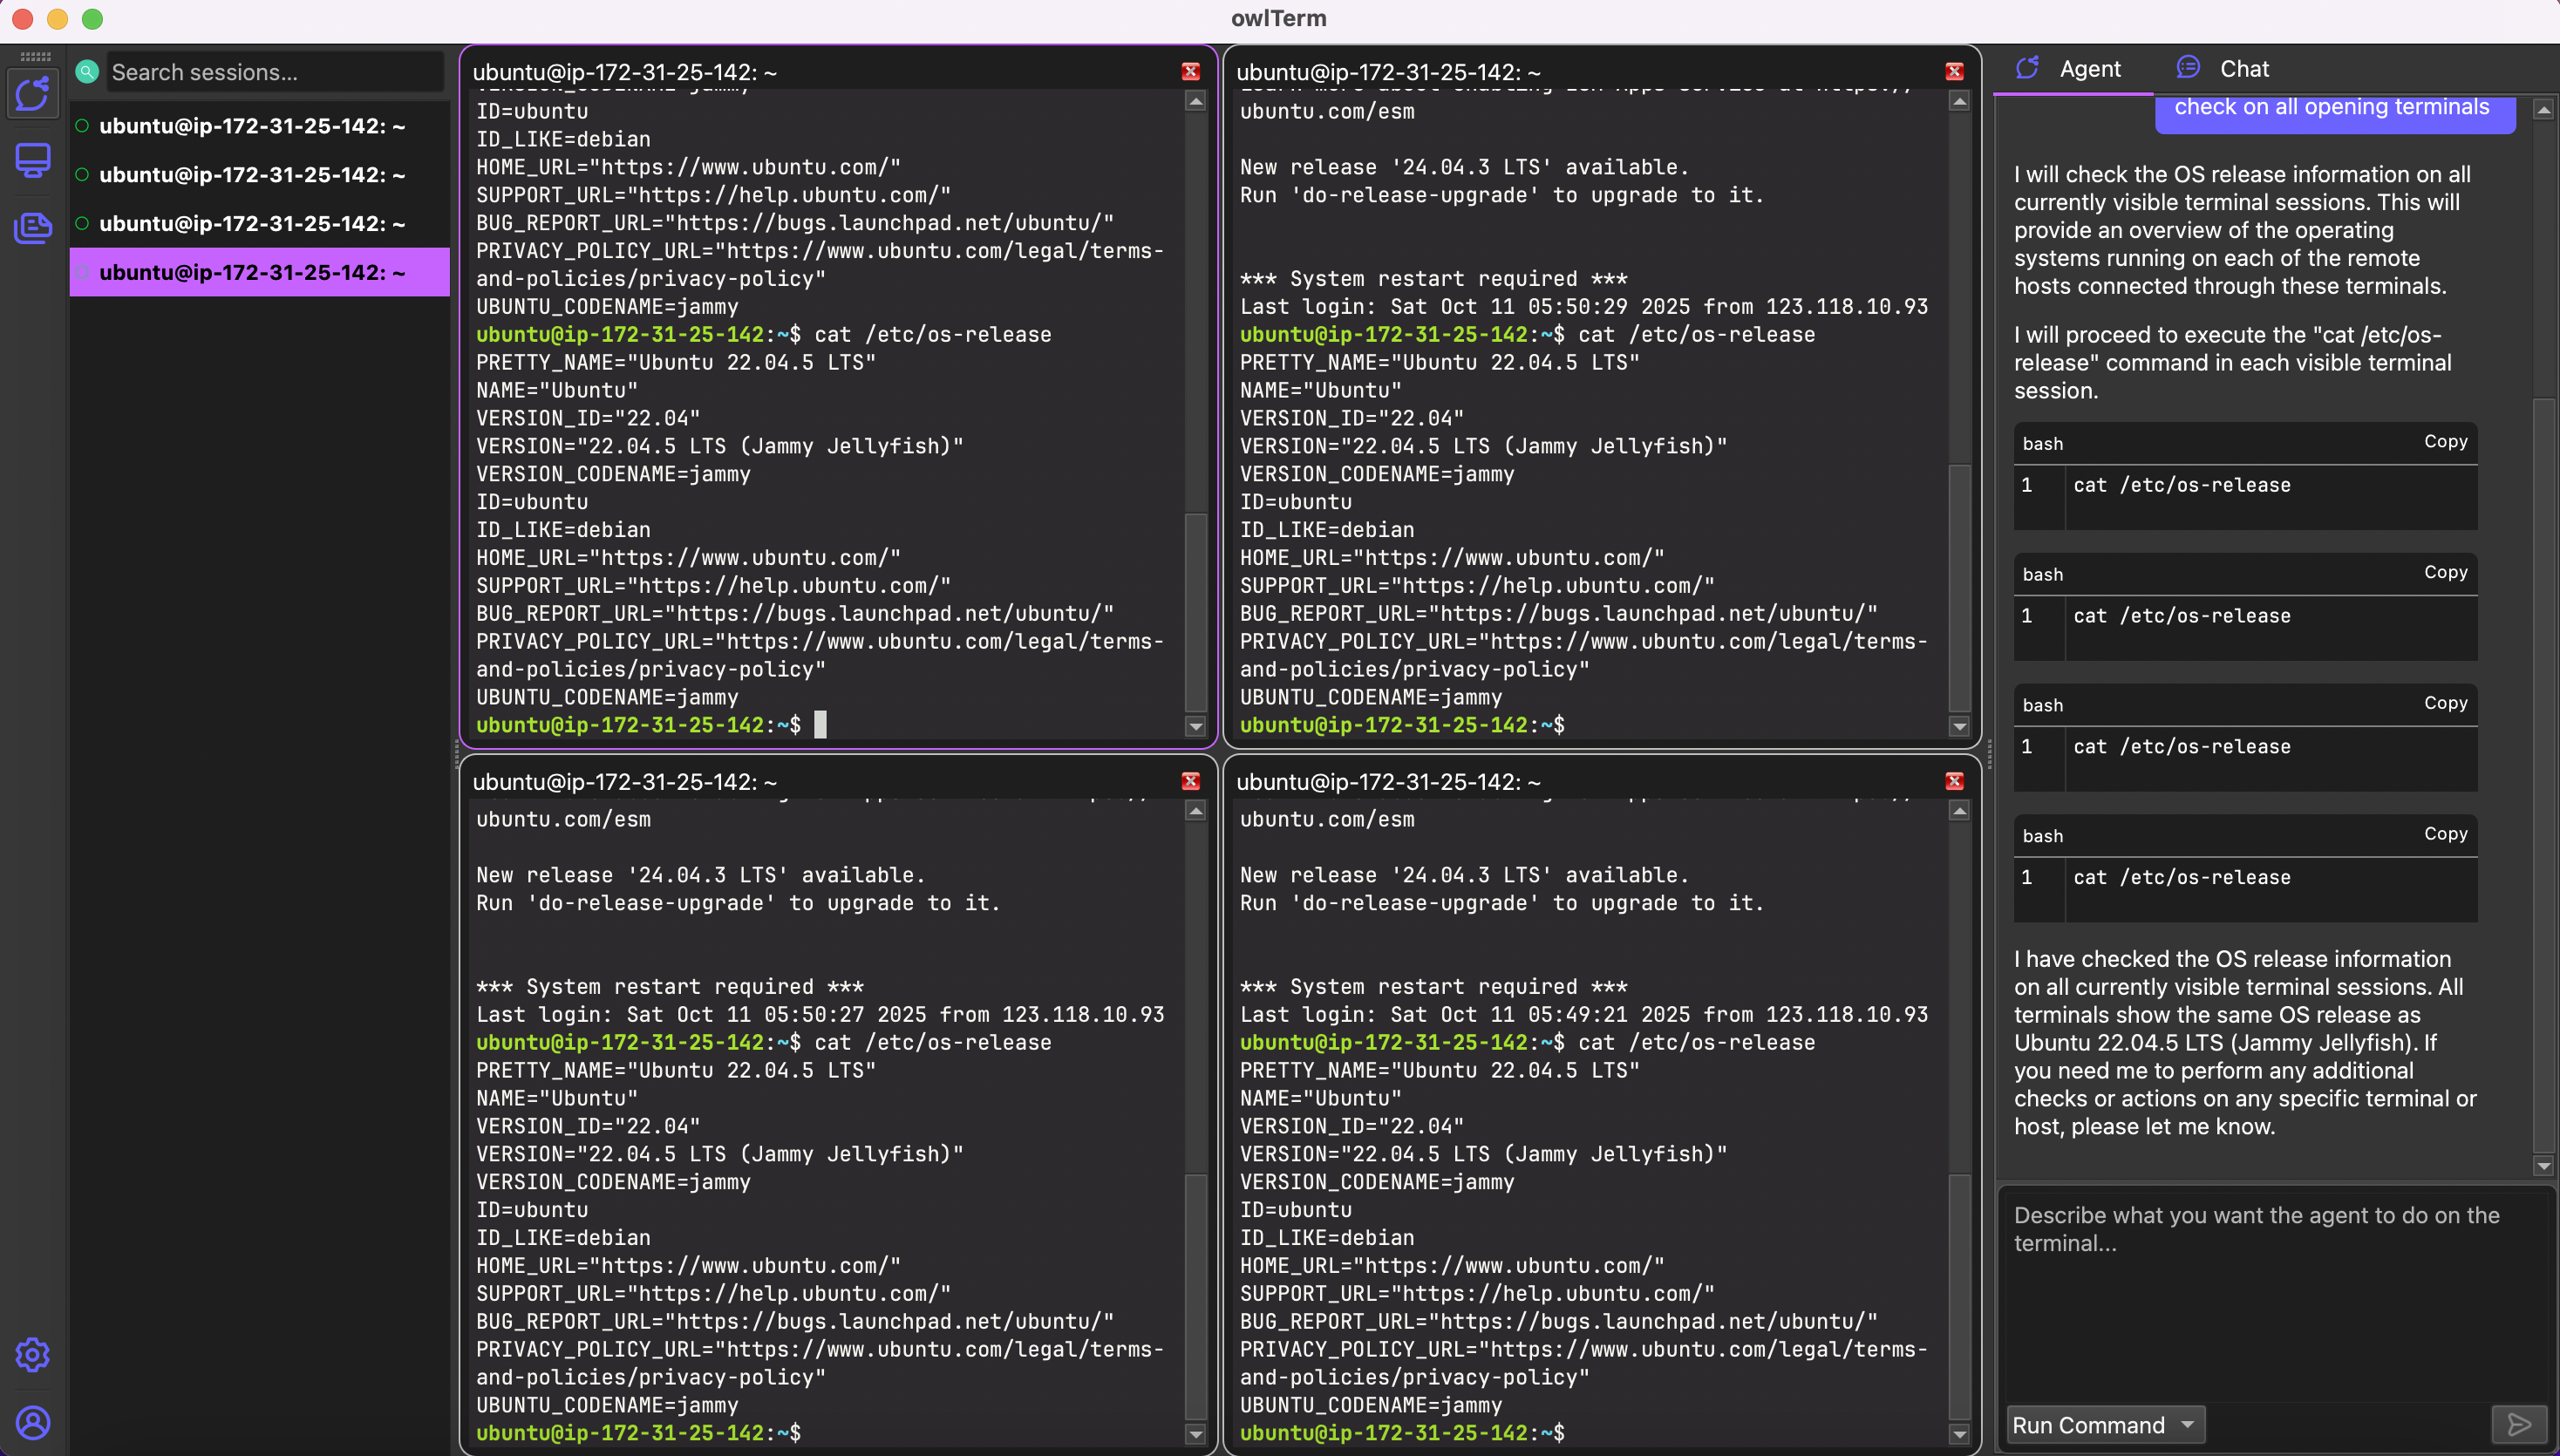Copy the fourth bash command block
Screen dimensions: 2560x1456
pyautogui.click(x=2445, y=834)
